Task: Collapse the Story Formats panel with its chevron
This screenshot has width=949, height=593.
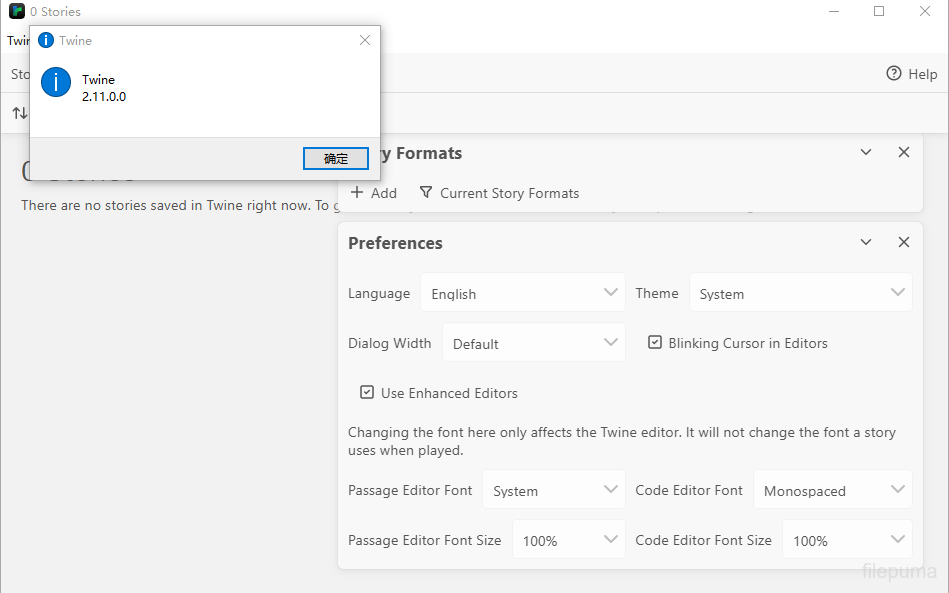Action: coord(866,153)
